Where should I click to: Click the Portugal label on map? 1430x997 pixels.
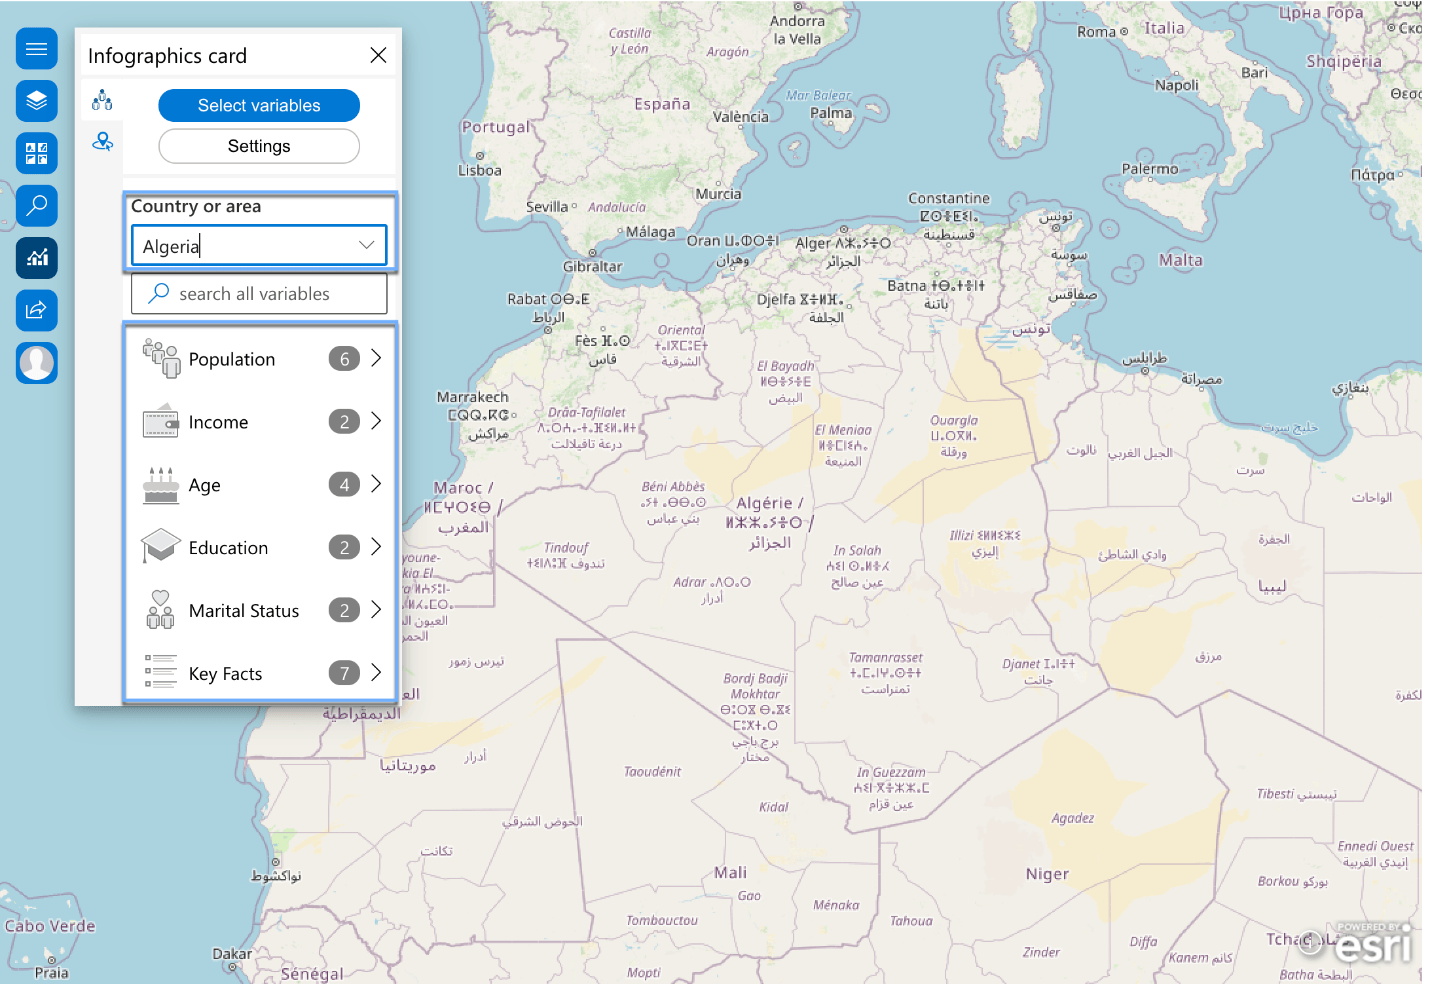tap(496, 127)
